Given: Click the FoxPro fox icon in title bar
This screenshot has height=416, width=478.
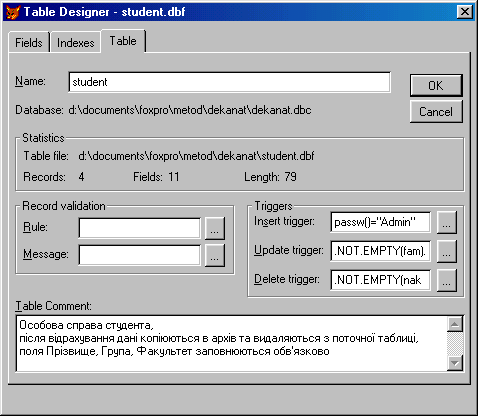Looking at the screenshot, I should coord(13,12).
